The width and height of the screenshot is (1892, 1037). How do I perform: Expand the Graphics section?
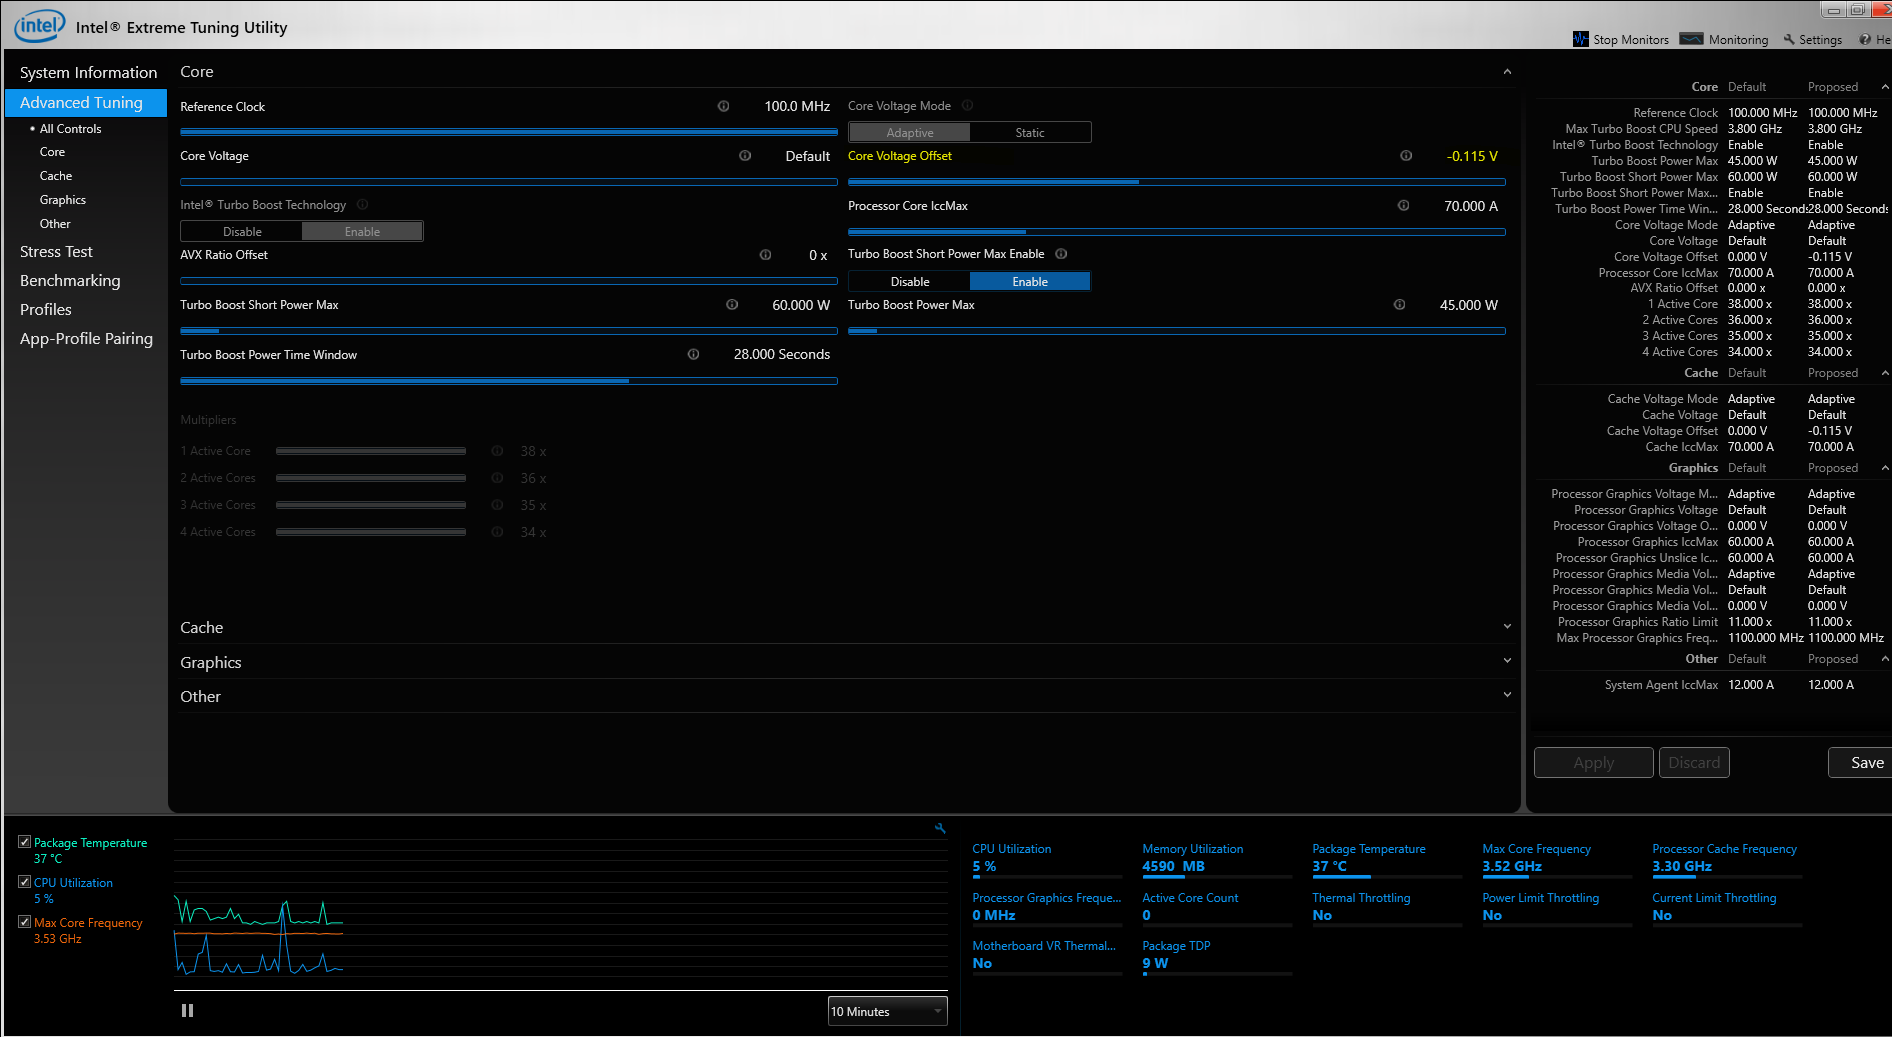[x=1507, y=661]
